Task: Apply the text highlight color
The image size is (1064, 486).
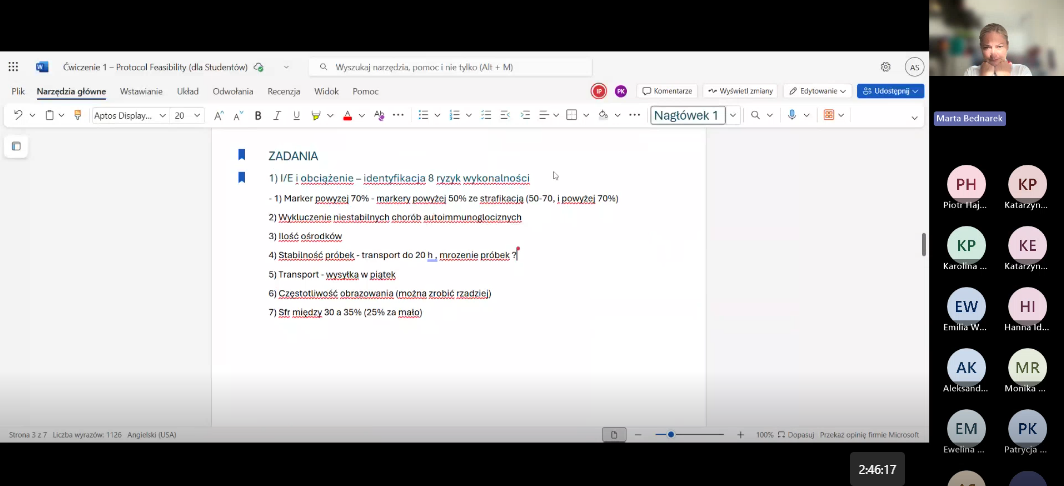Action: pos(316,116)
